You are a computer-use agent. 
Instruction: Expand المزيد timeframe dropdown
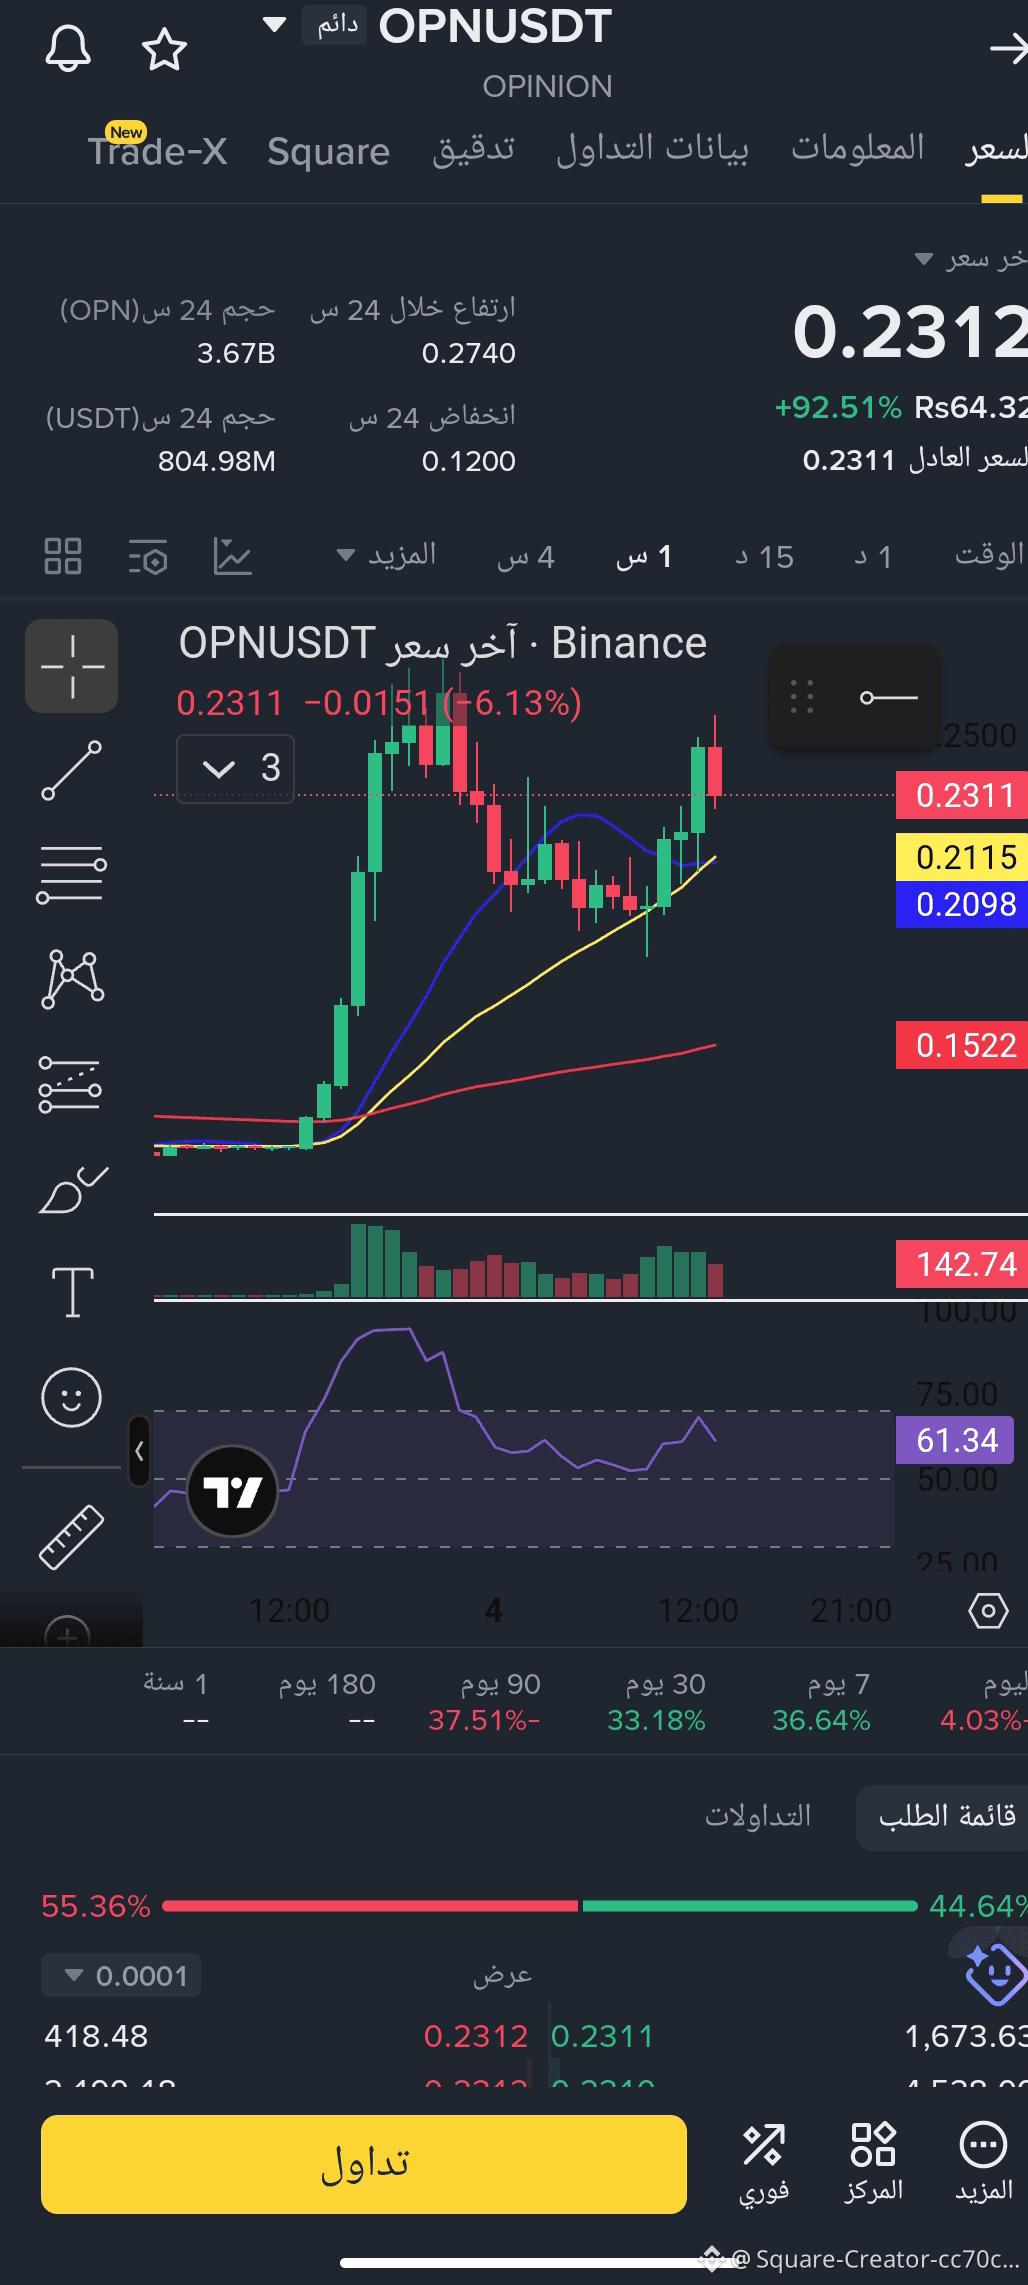(x=386, y=555)
